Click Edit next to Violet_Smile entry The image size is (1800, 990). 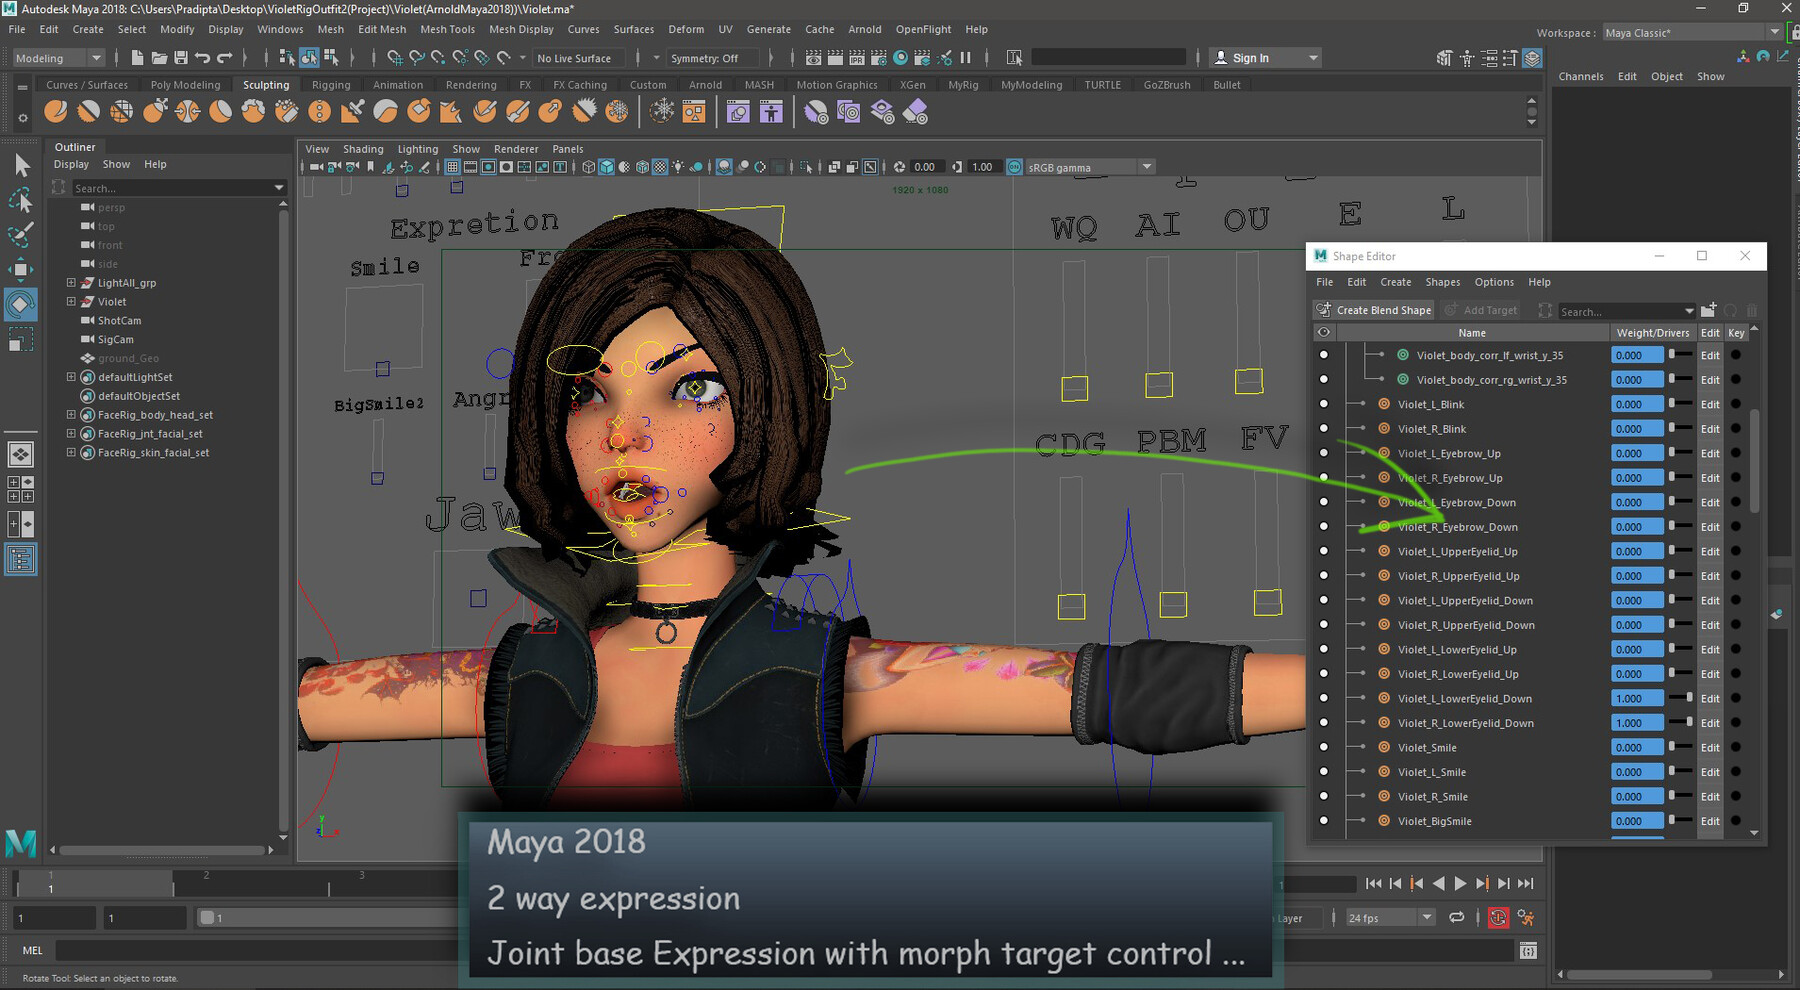(1710, 747)
